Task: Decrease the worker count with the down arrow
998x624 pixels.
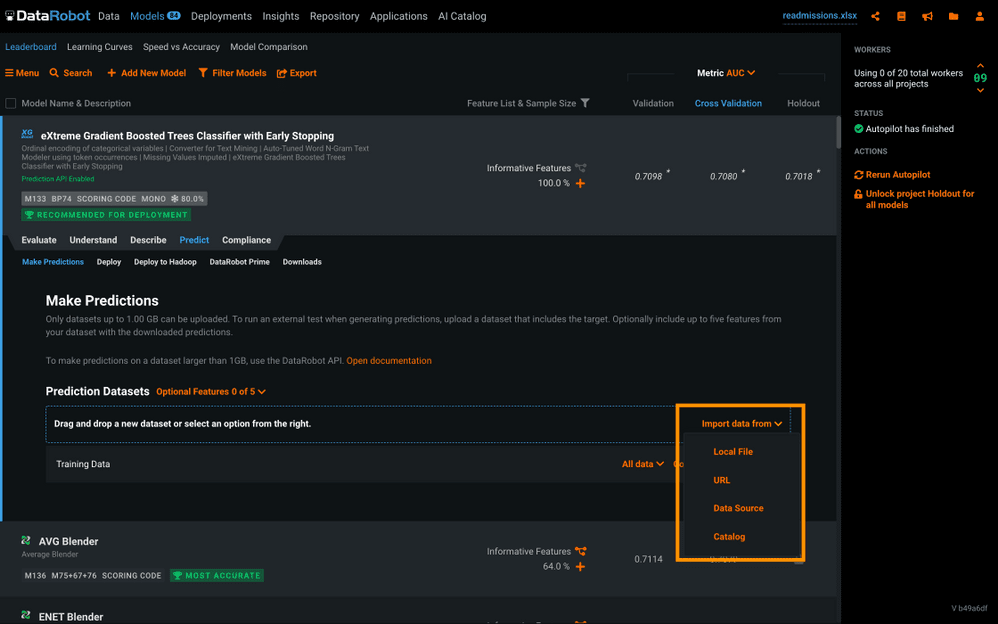Action: pos(980,90)
